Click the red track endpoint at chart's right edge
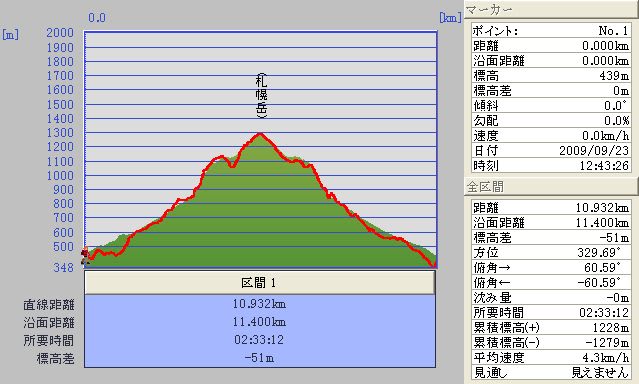 (434, 265)
